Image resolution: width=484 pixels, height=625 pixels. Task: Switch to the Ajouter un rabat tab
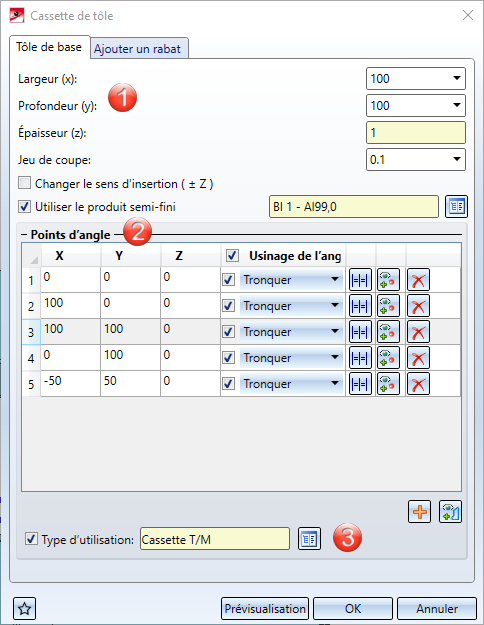pyautogui.click(x=138, y=49)
